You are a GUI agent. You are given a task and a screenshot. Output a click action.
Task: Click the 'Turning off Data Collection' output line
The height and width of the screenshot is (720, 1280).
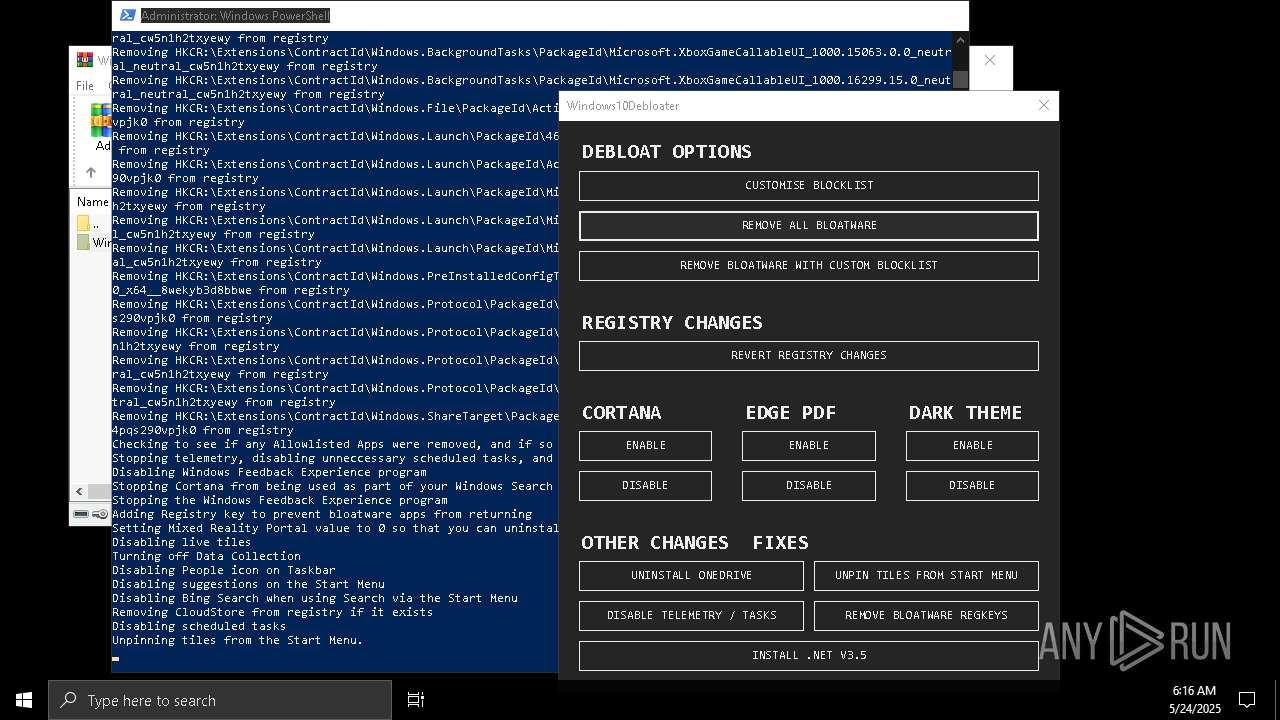pos(206,556)
